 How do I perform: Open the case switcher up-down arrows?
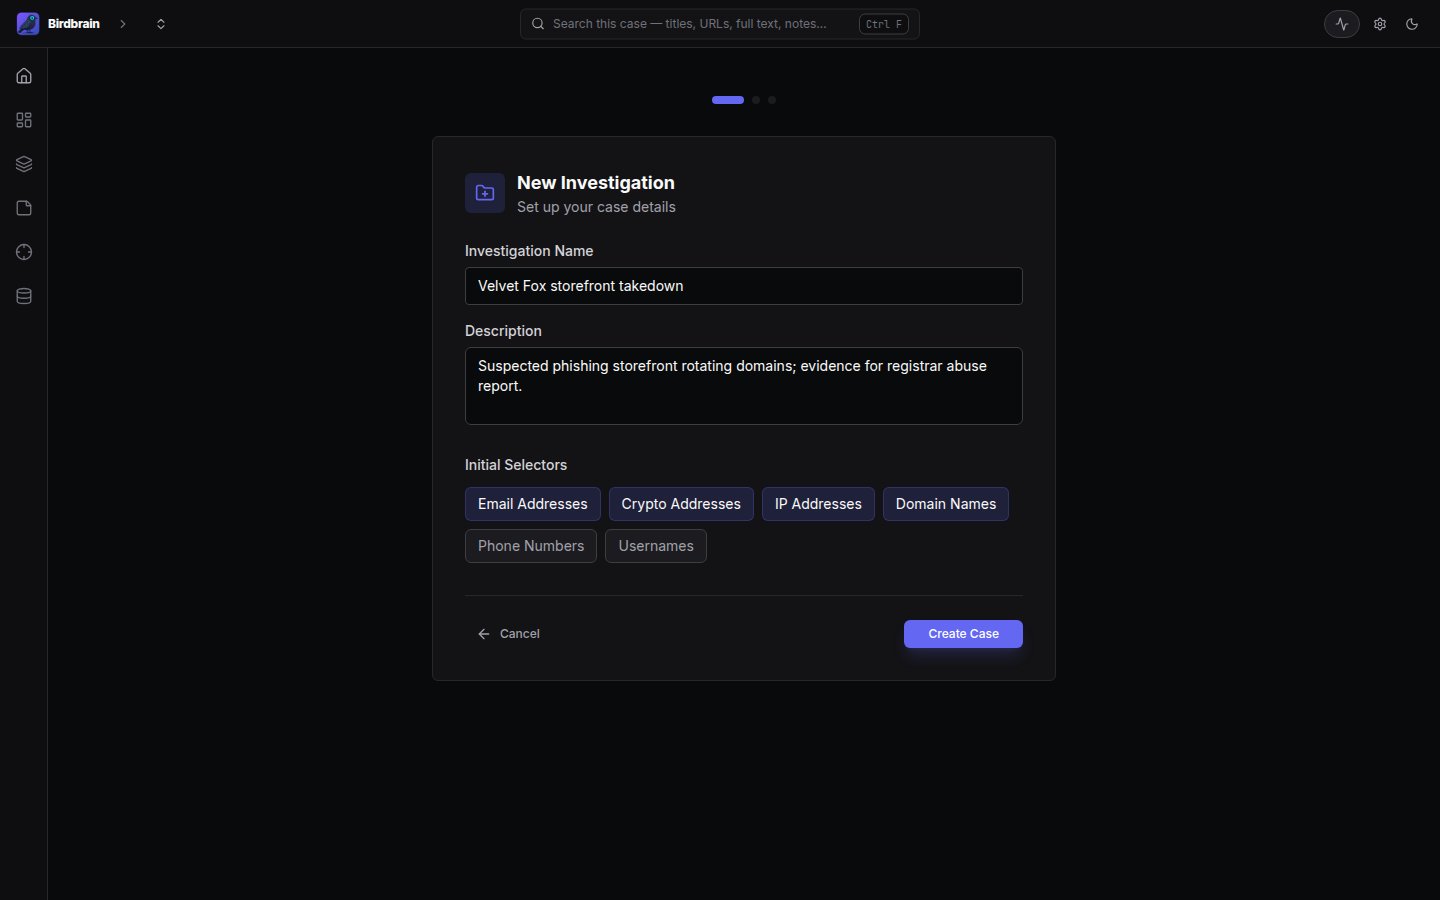pyautogui.click(x=161, y=24)
